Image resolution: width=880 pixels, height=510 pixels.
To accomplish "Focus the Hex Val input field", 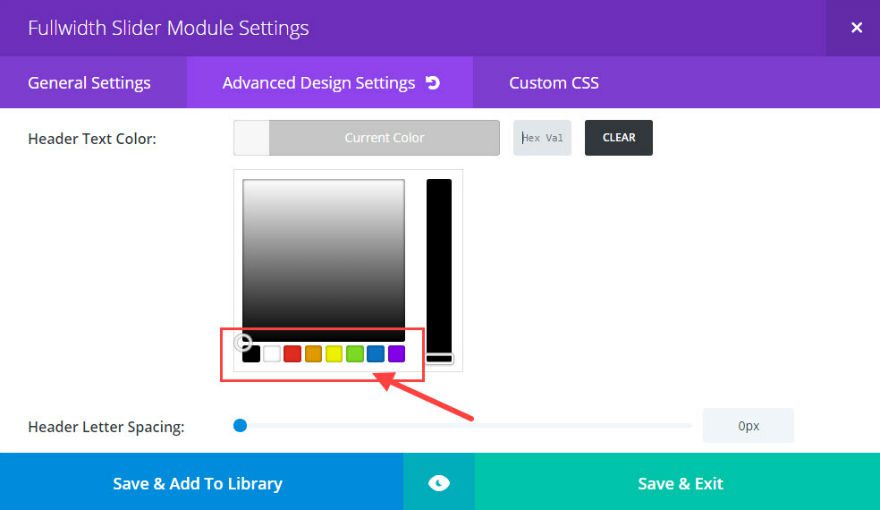I will (543, 138).
